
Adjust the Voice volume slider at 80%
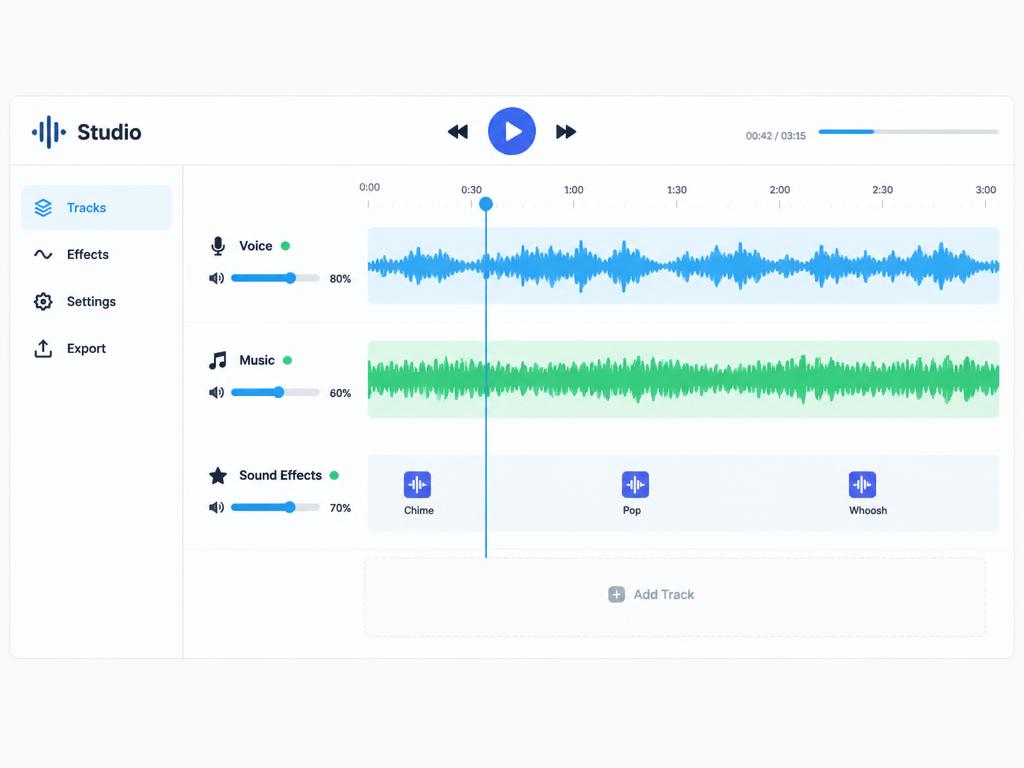pos(275,278)
